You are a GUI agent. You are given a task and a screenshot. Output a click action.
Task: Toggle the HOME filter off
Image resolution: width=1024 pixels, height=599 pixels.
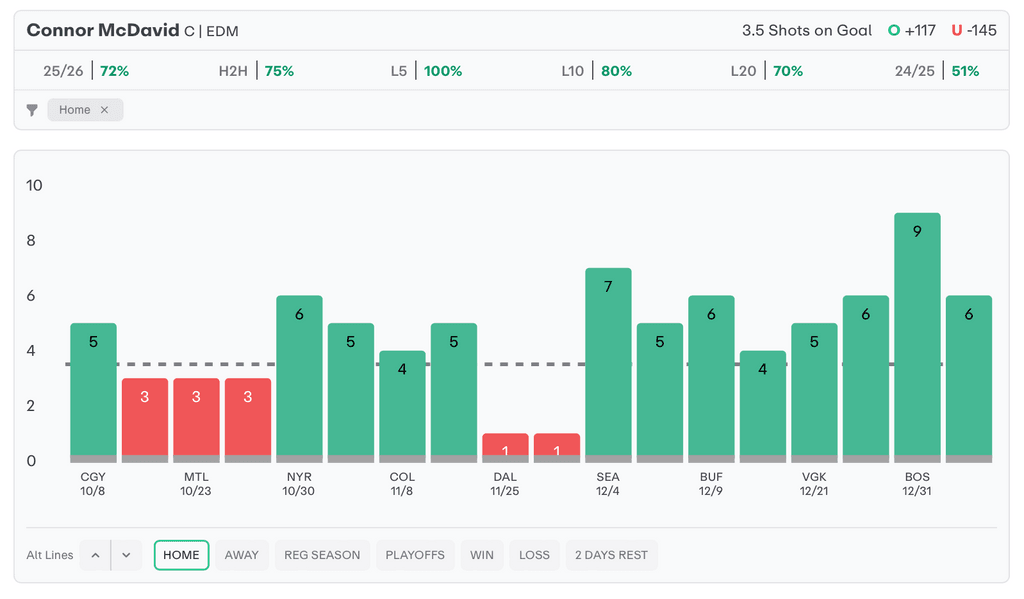tap(181, 555)
